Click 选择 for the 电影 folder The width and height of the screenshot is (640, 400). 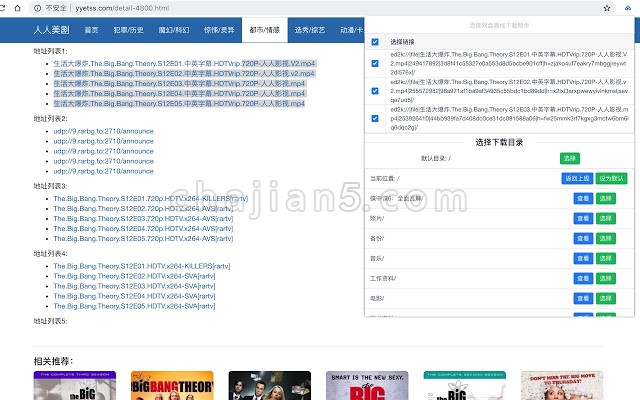(606, 298)
